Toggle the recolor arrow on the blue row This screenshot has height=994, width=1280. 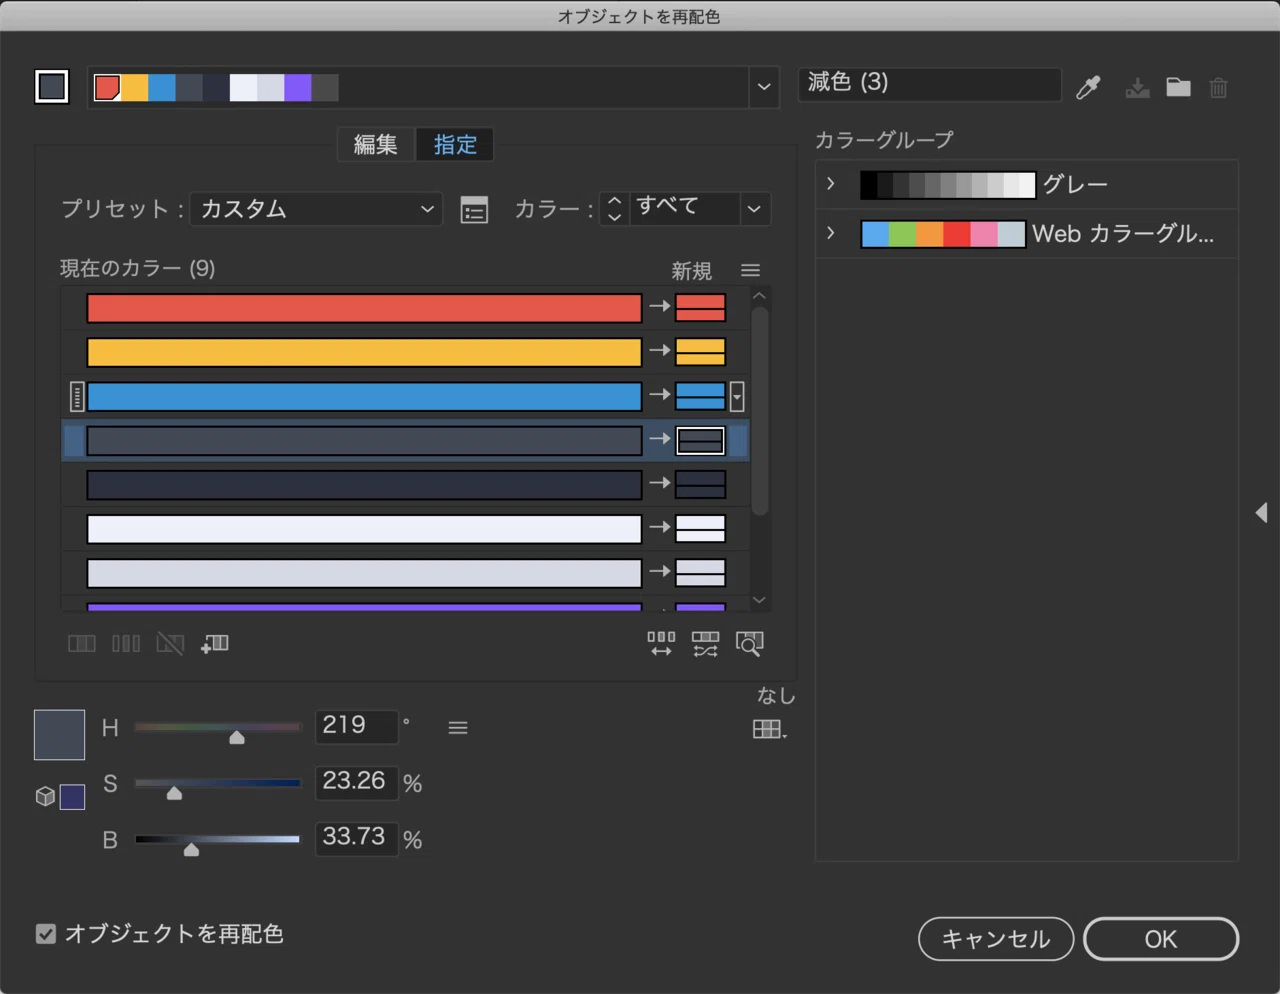[659, 394]
